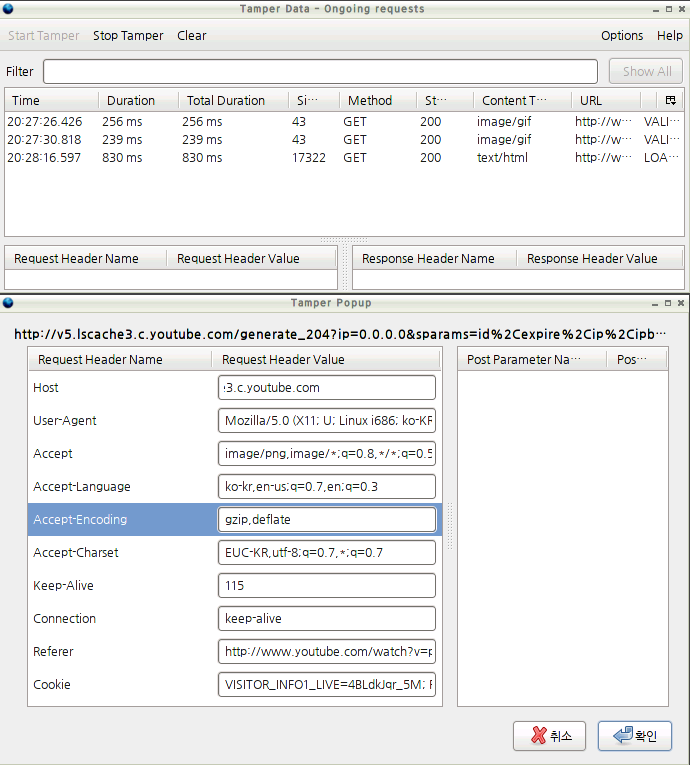Click the Show All button

pyautogui.click(x=647, y=71)
